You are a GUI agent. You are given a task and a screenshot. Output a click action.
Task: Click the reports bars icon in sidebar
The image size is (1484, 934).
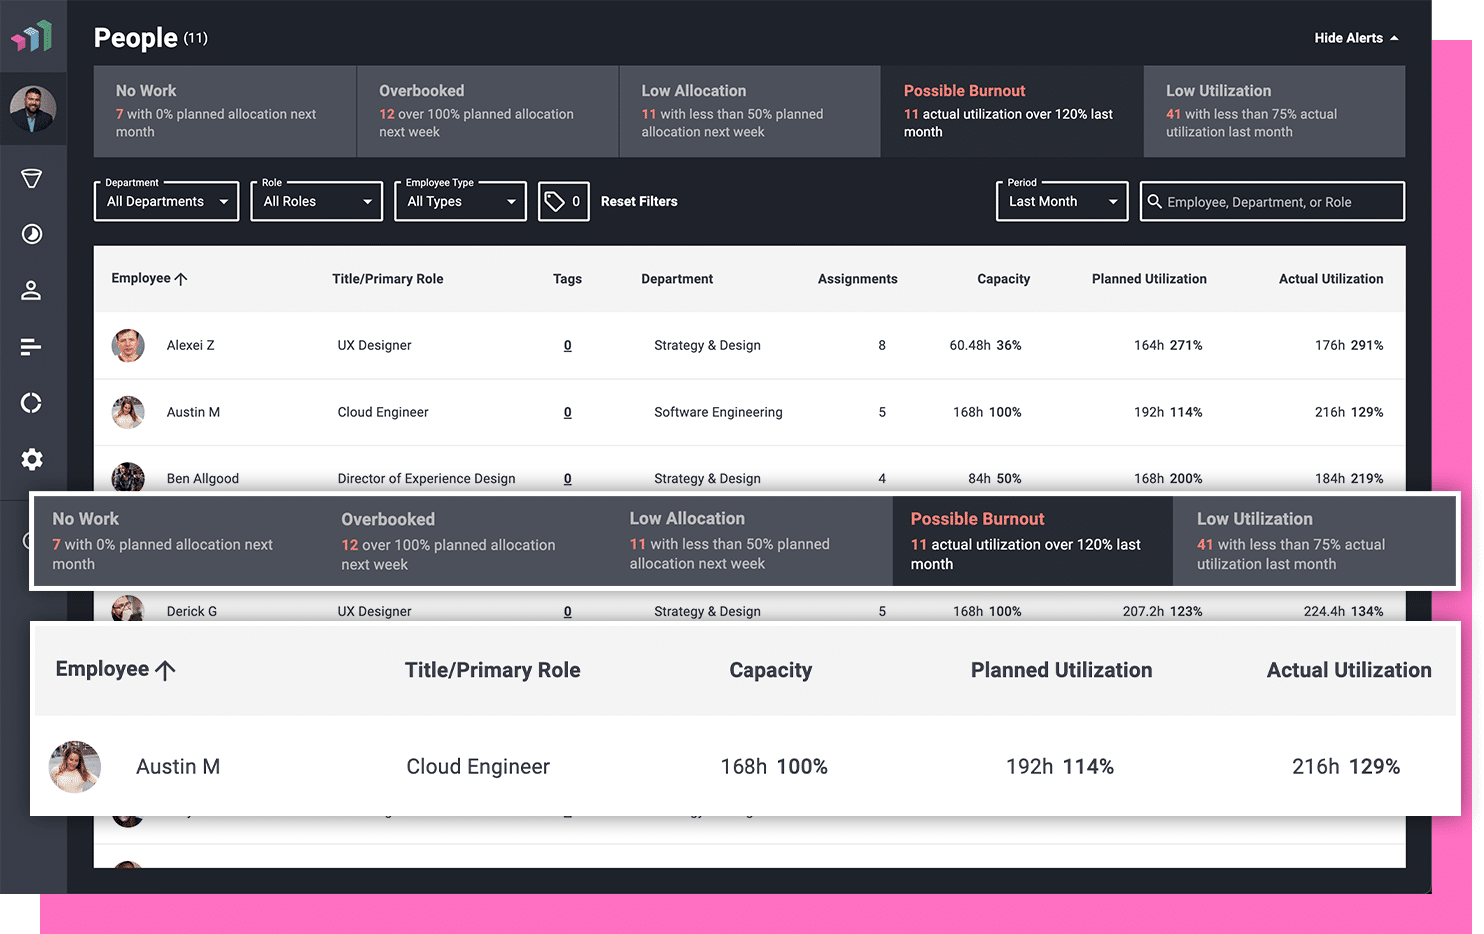(31, 347)
